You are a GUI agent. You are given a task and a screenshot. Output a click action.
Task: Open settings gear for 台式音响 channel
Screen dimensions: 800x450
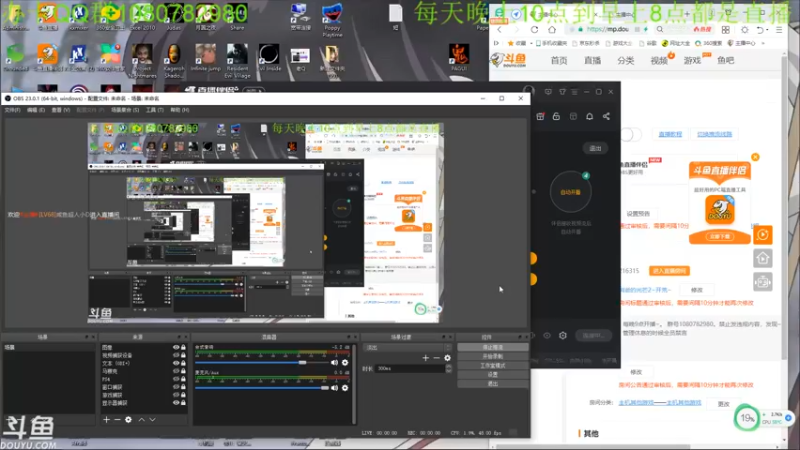[345, 362]
